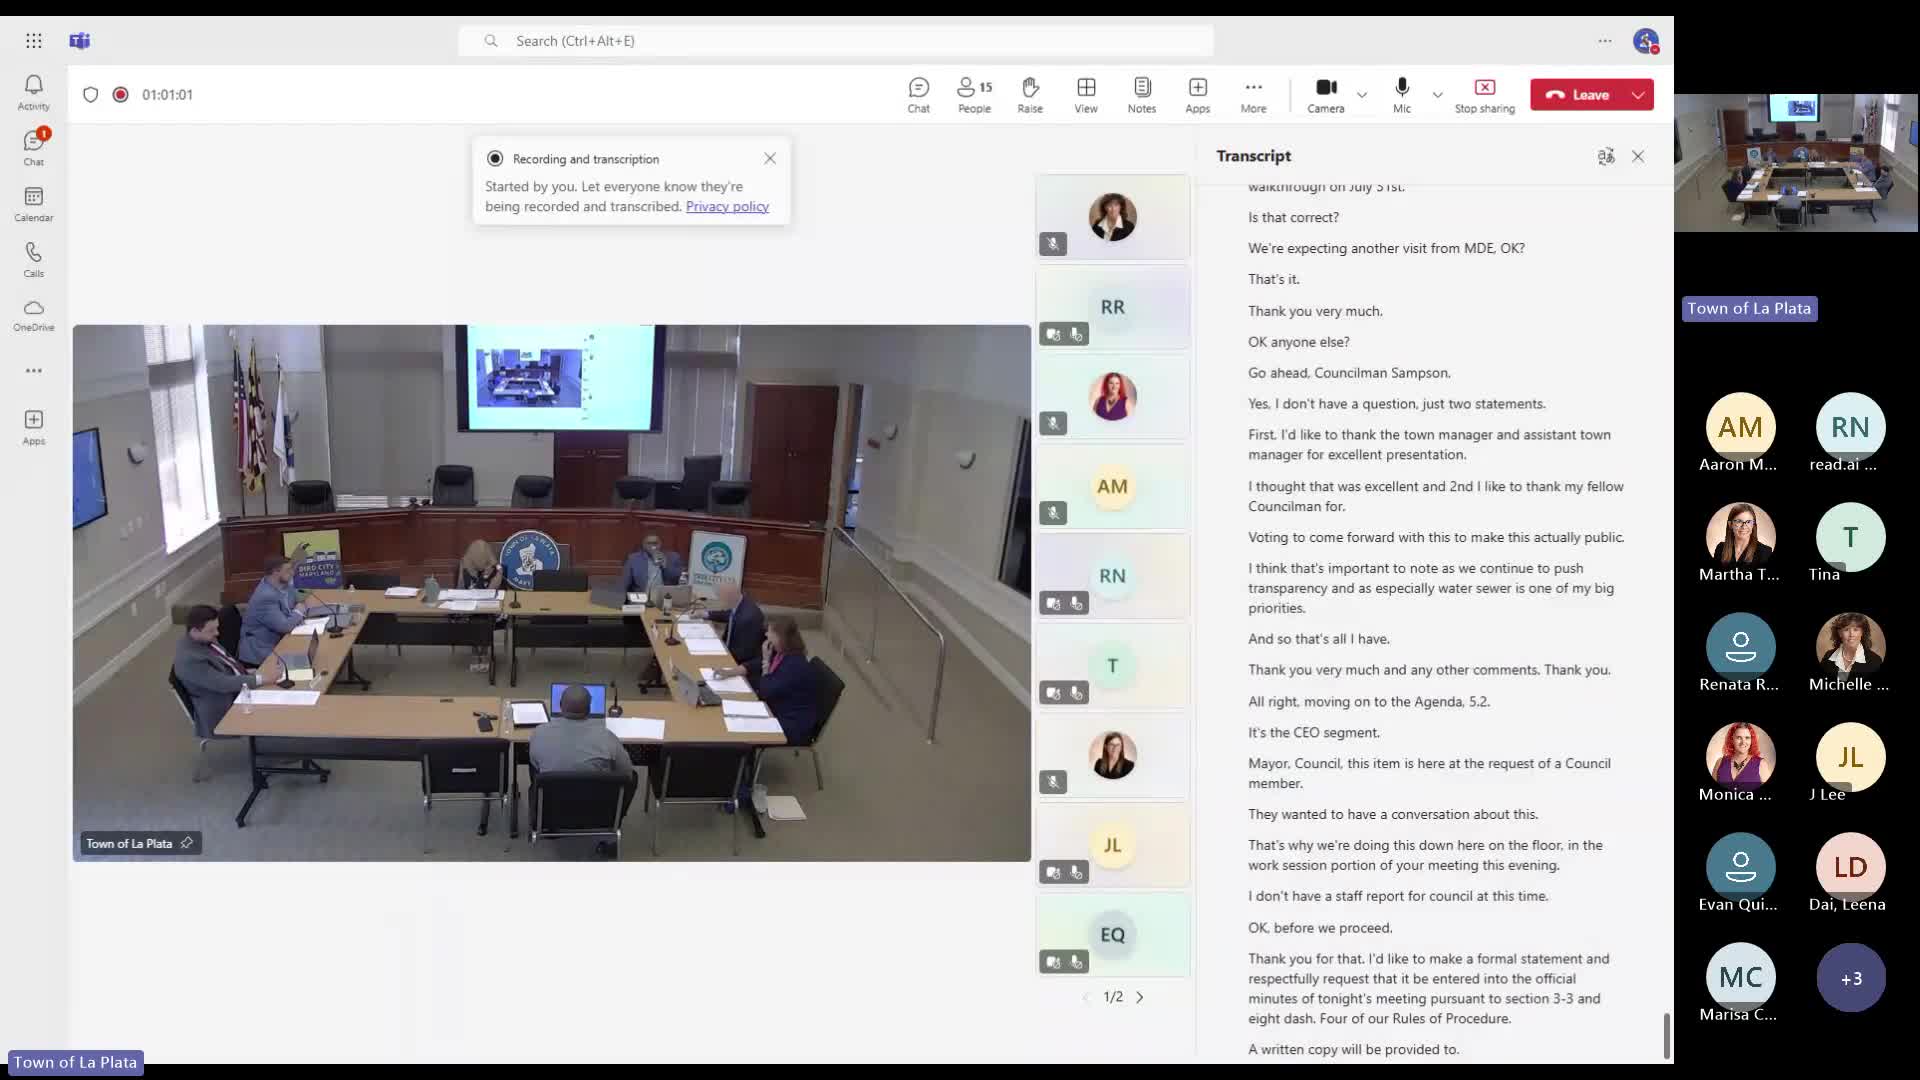Mute your microphone
1920x1080 pixels.
(1400, 94)
